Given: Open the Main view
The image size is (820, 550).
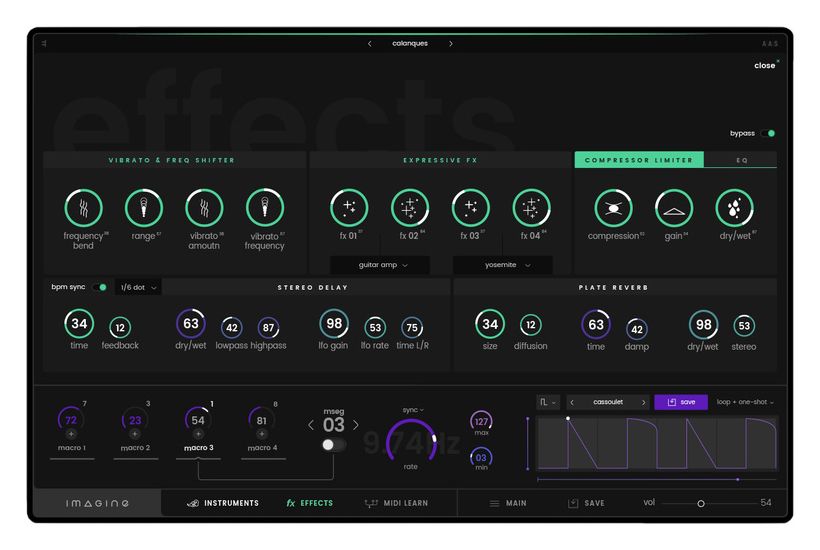Looking at the screenshot, I should click(508, 503).
